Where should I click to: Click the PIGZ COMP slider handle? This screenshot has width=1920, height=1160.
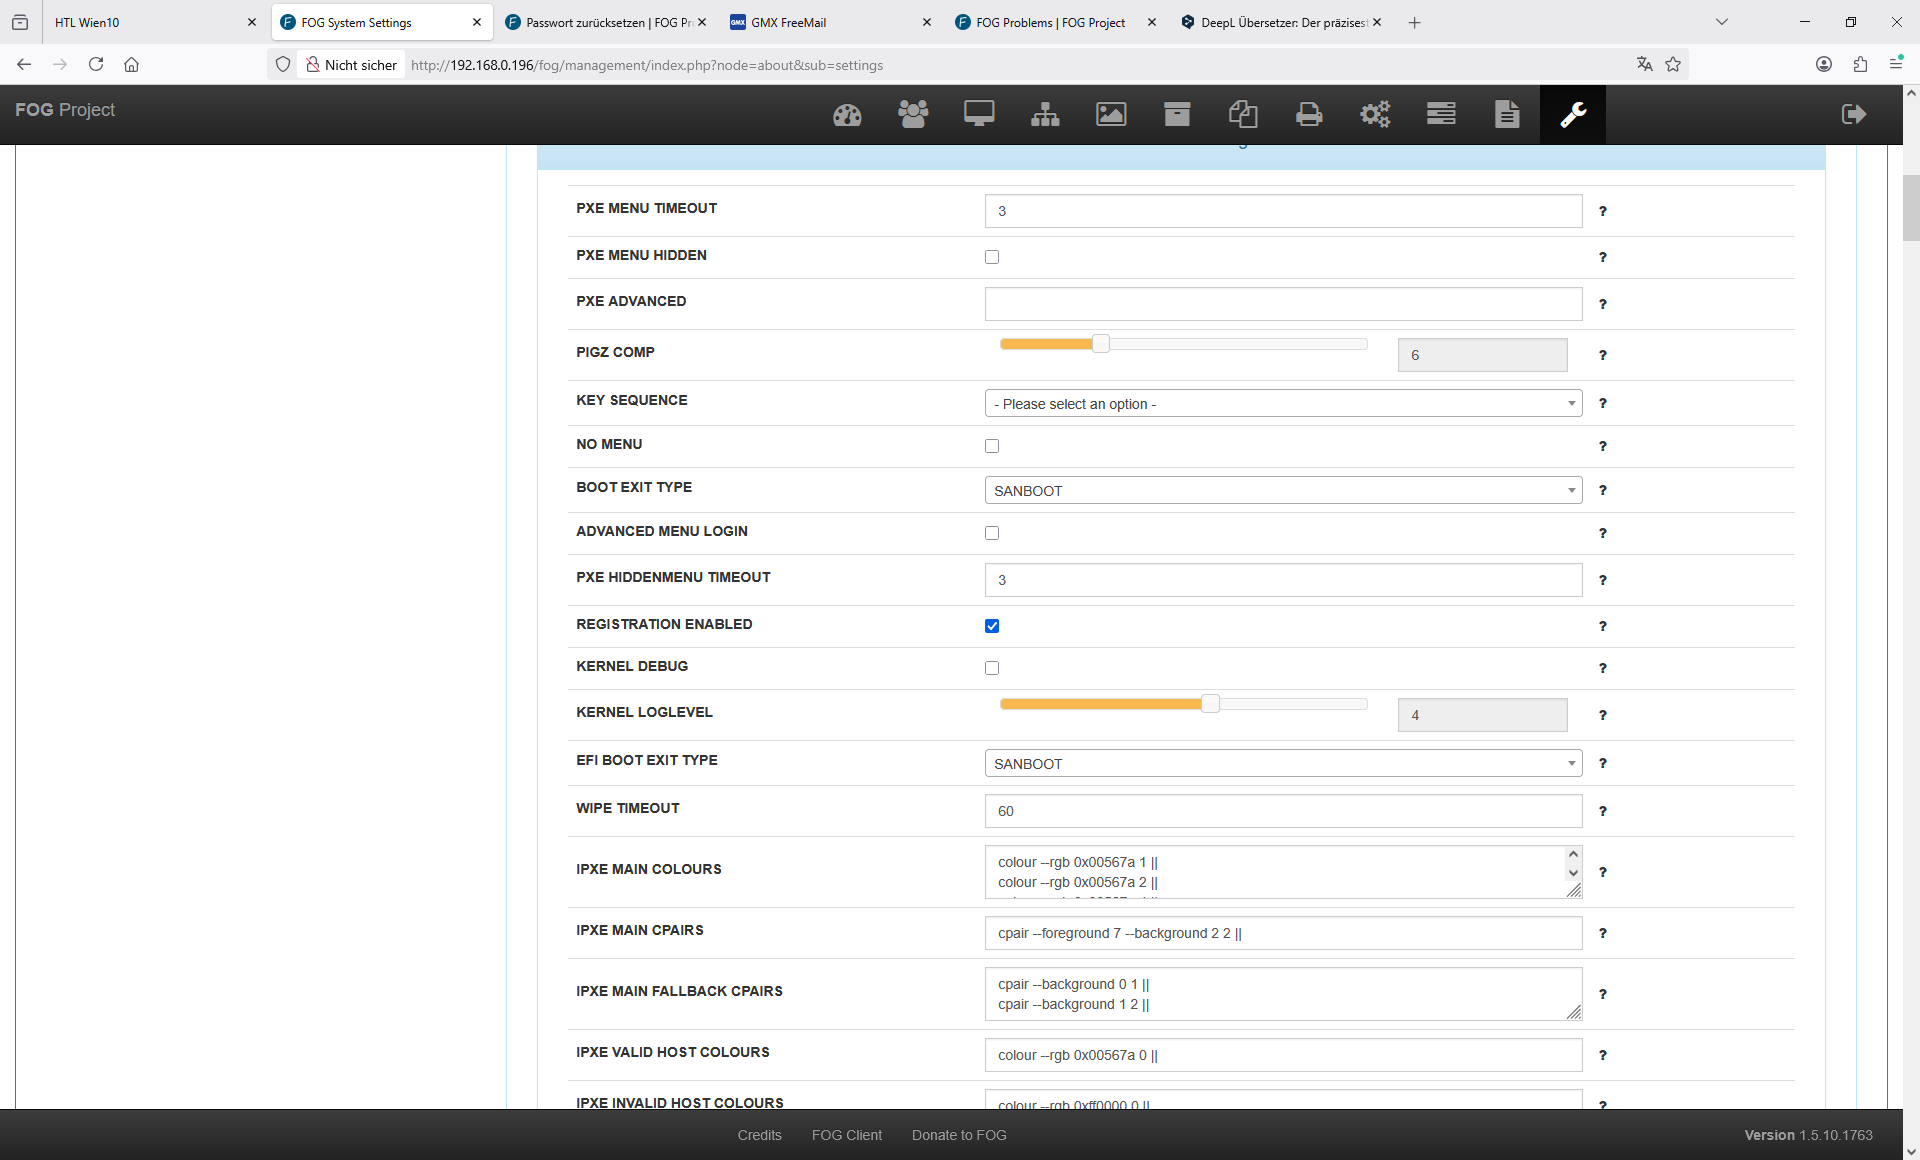[1100, 344]
